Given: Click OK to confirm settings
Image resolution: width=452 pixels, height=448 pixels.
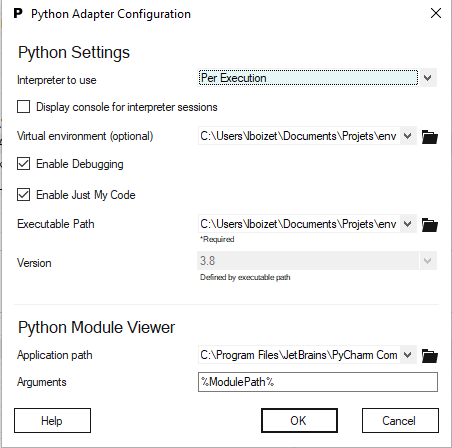Looking at the screenshot, I should (299, 421).
